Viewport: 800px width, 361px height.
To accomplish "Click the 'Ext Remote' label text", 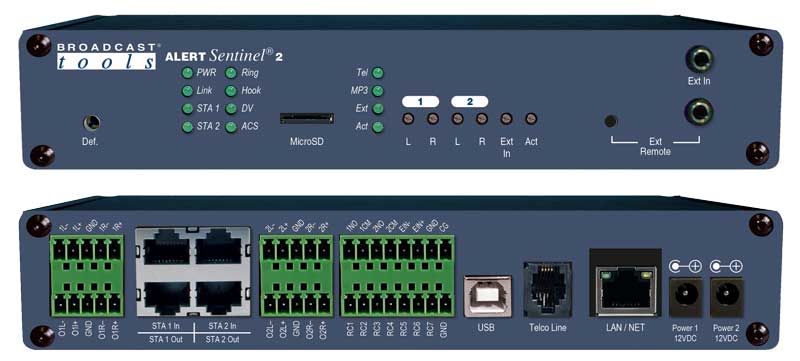I will [x=656, y=146].
